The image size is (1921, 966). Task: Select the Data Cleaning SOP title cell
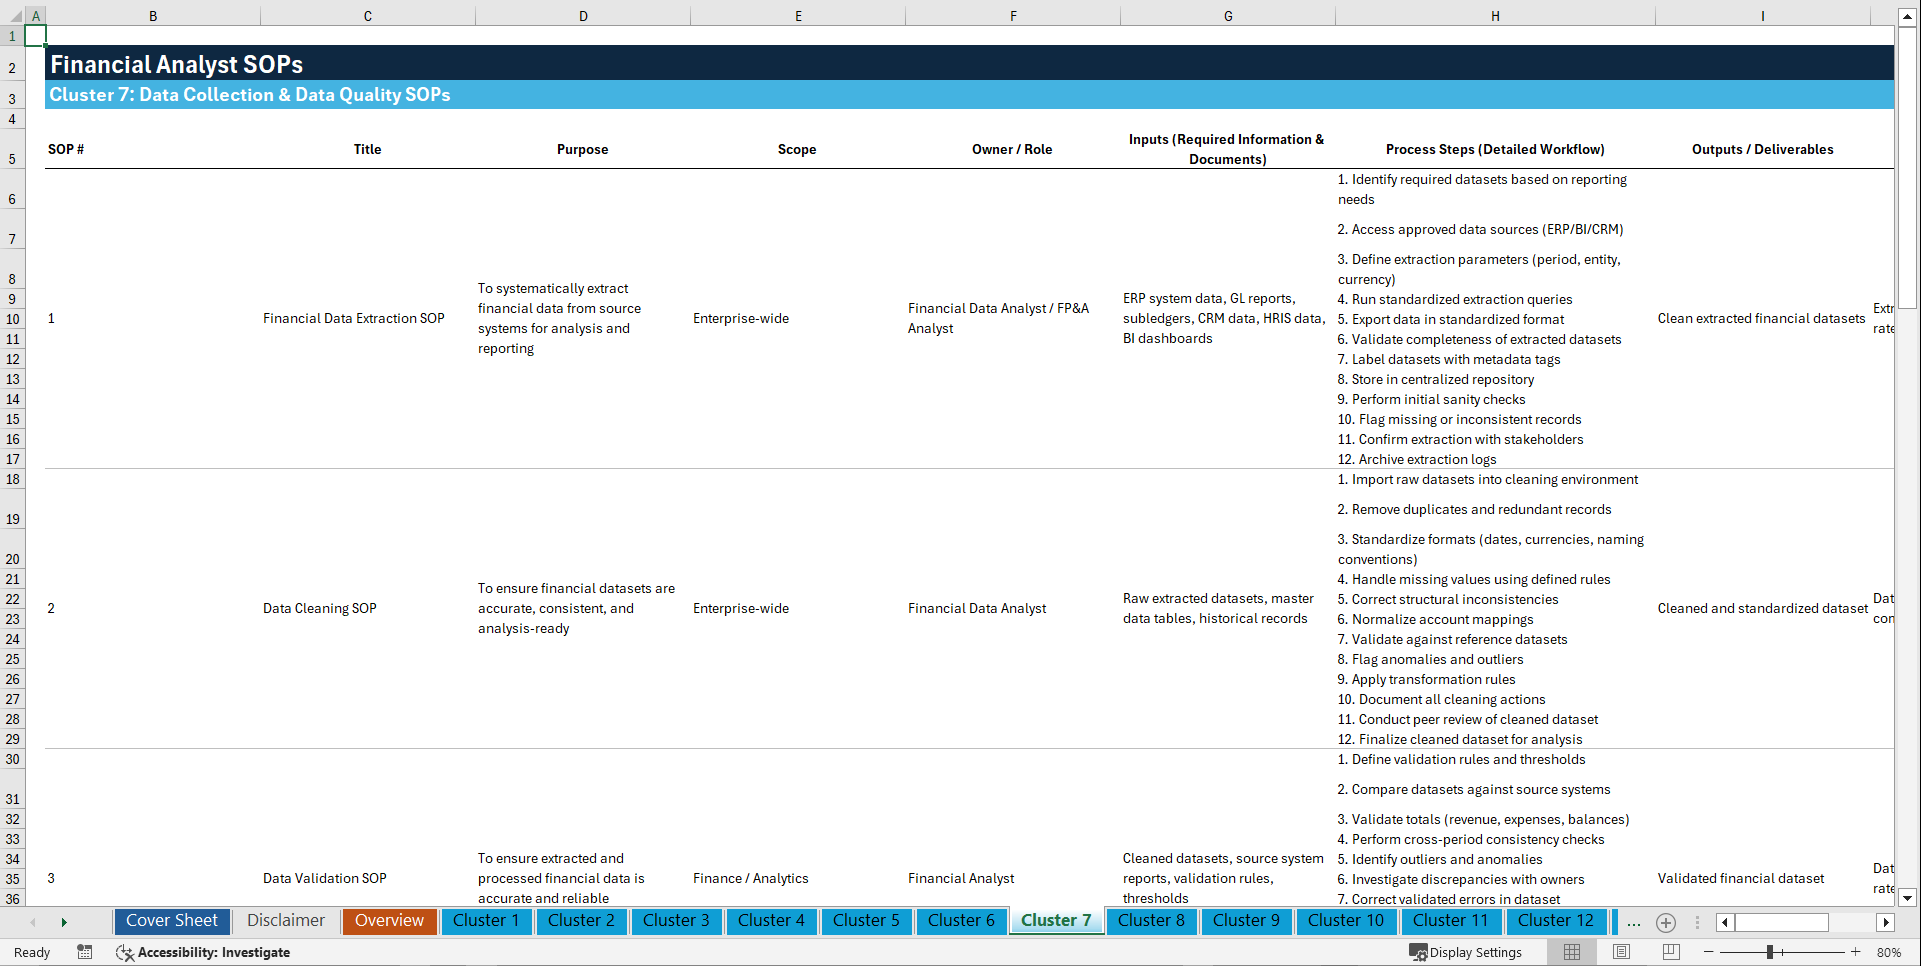pos(319,608)
